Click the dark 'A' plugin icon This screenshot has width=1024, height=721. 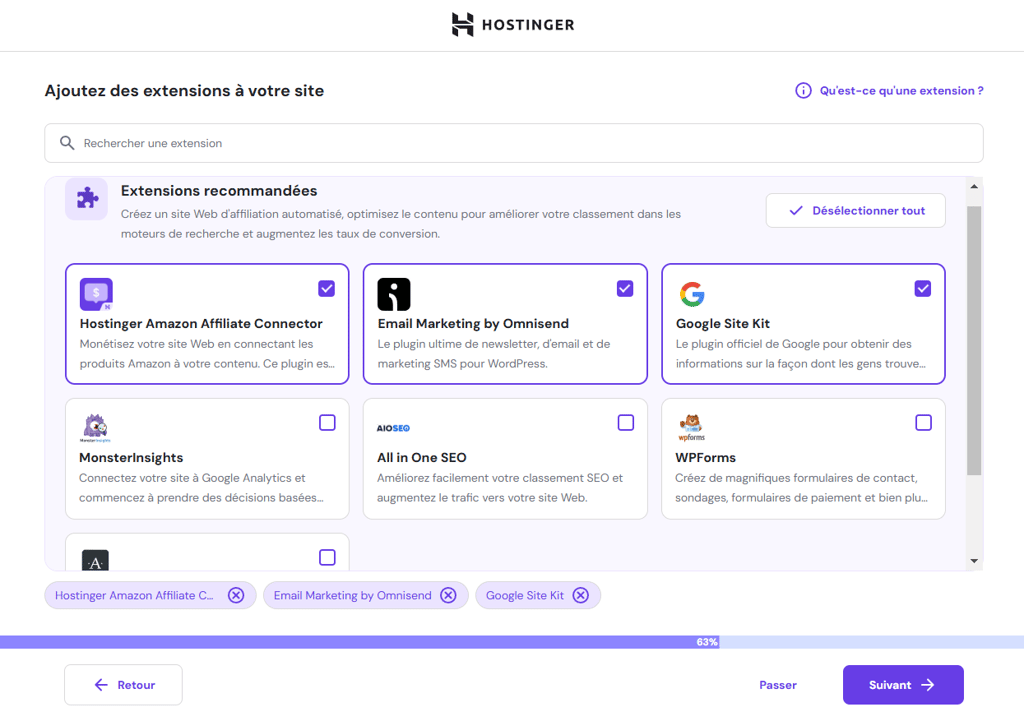point(95,562)
